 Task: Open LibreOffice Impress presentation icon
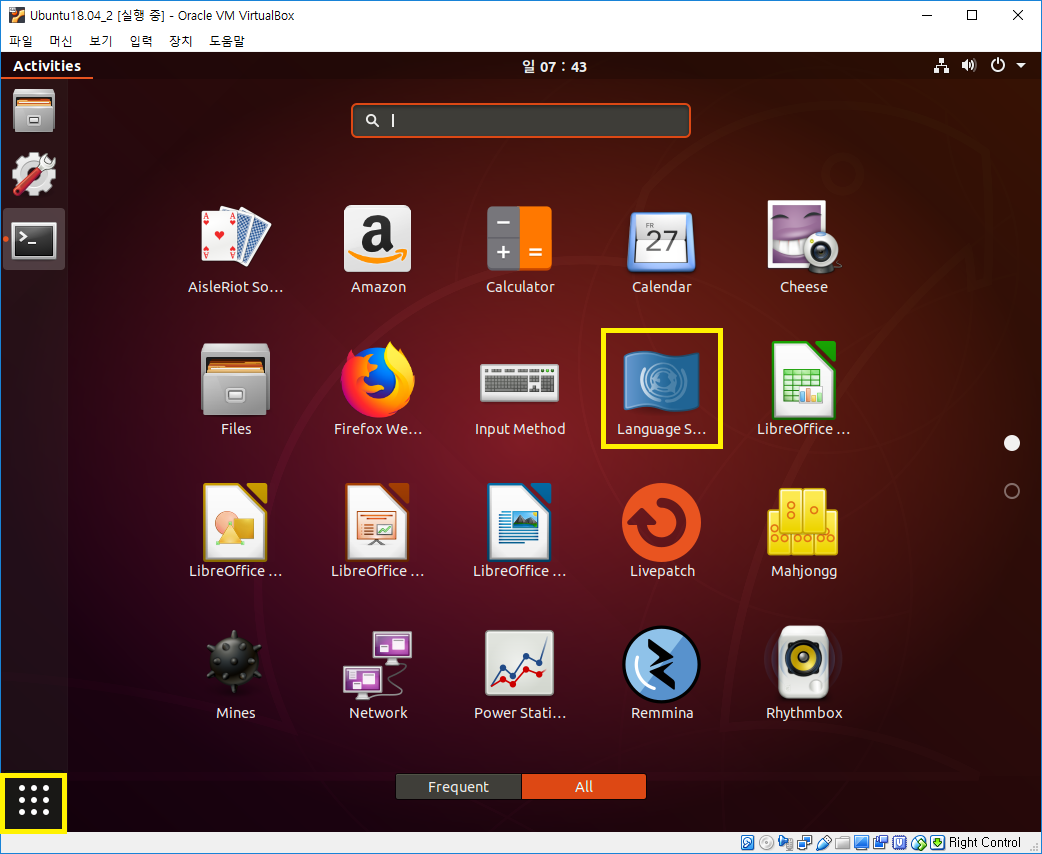pyautogui.click(x=378, y=532)
